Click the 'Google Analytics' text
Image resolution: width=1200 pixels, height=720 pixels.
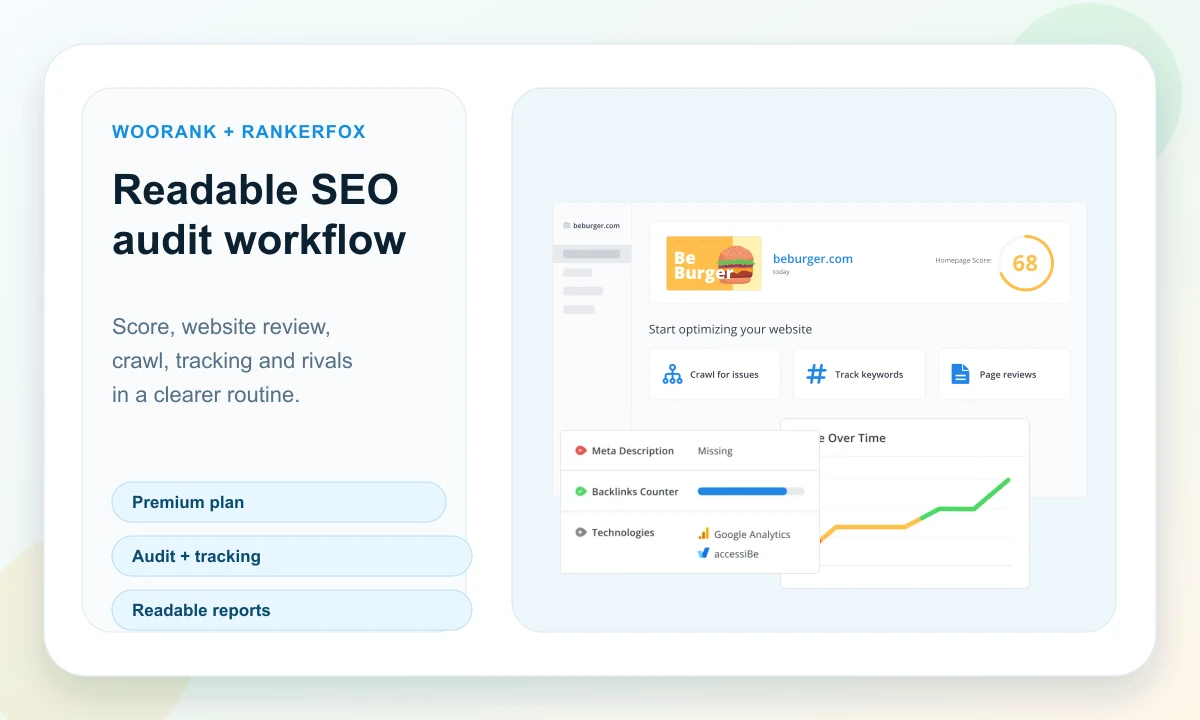[x=752, y=535]
